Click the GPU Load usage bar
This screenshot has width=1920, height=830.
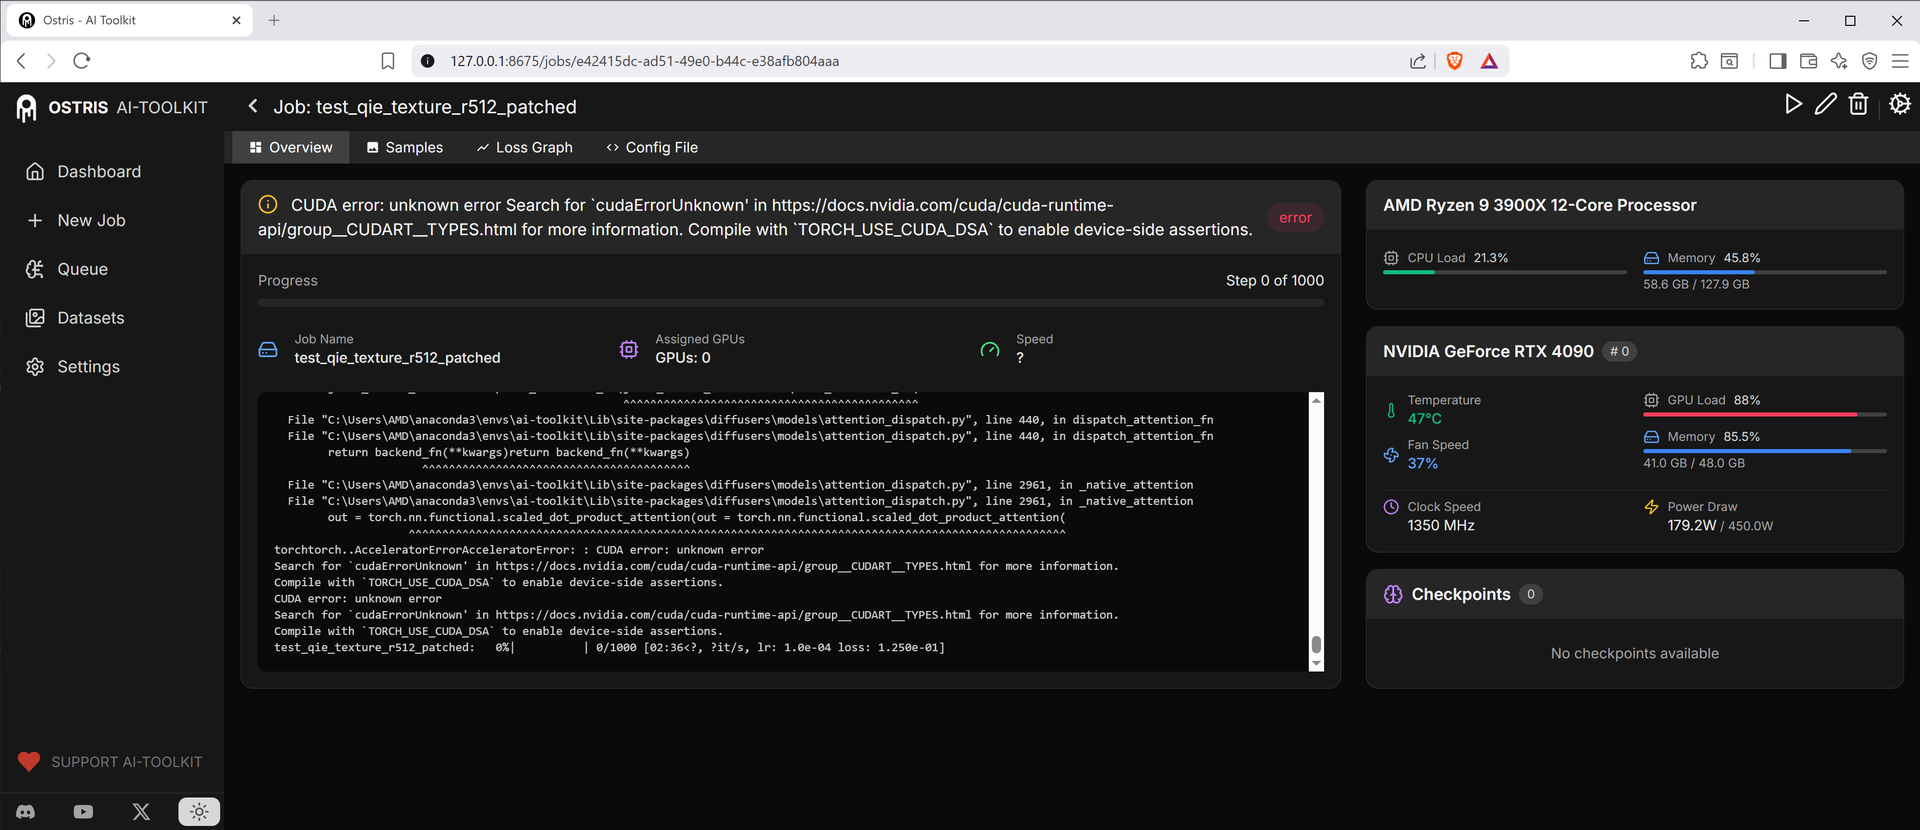click(1765, 414)
